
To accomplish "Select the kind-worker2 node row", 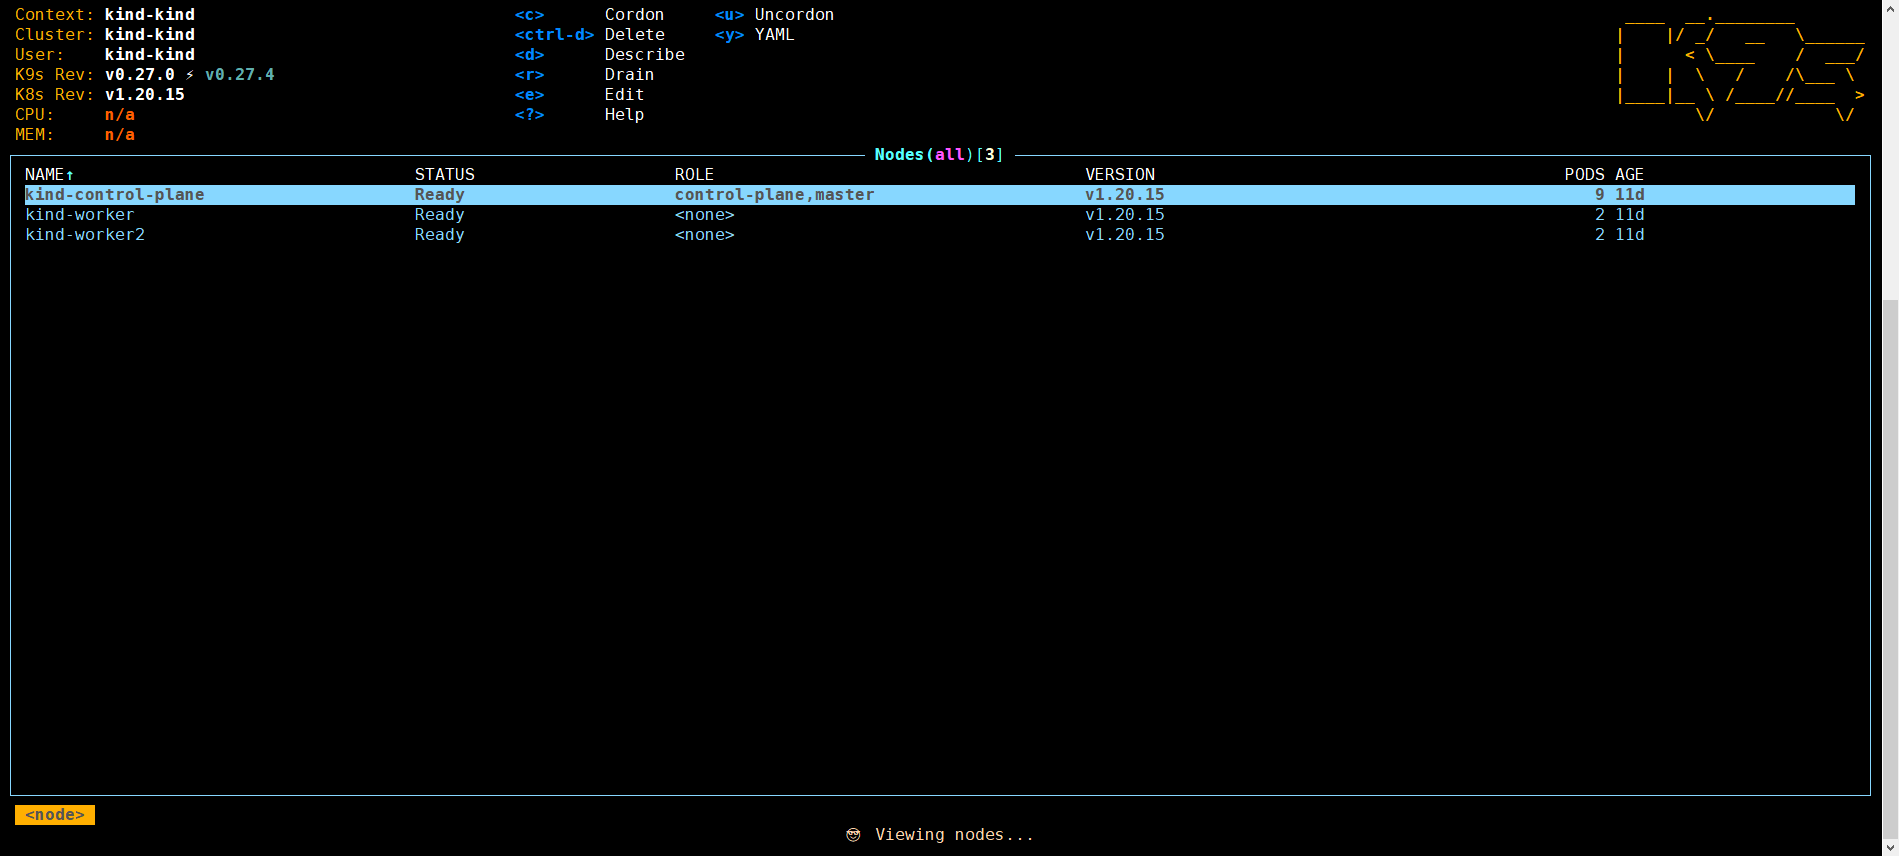I will coord(85,235).
